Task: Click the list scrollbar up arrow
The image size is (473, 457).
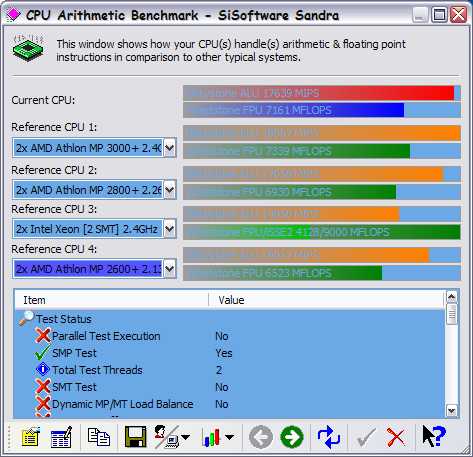Action: click(452, 296)
